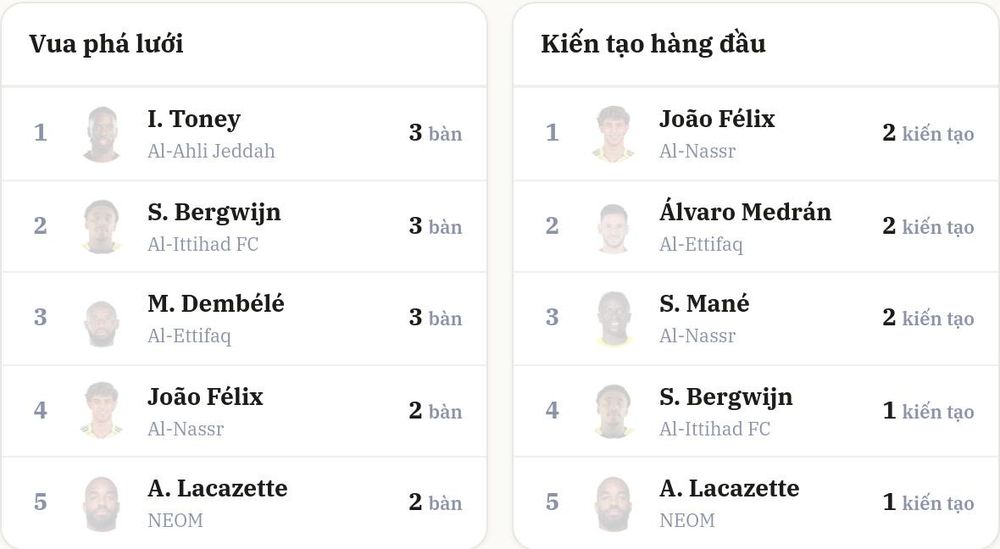This screenshot has height=549, width=1000.
Task: Click João Félix's photo in top scorers list
Action: tap(101, 411)
